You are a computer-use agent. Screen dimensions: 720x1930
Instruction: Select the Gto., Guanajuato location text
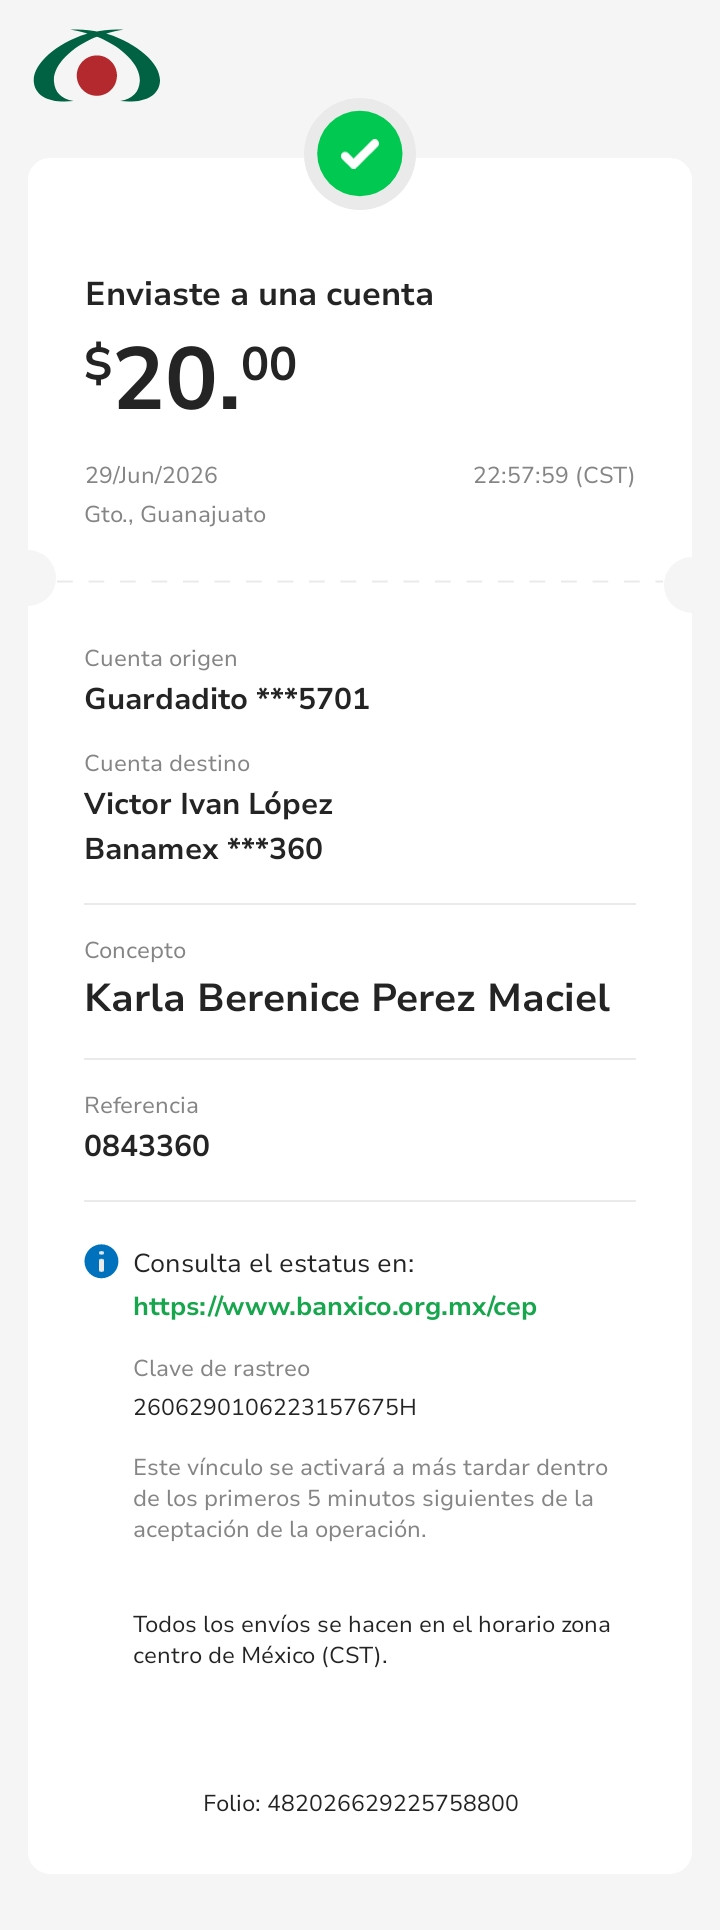pos(175,514)
